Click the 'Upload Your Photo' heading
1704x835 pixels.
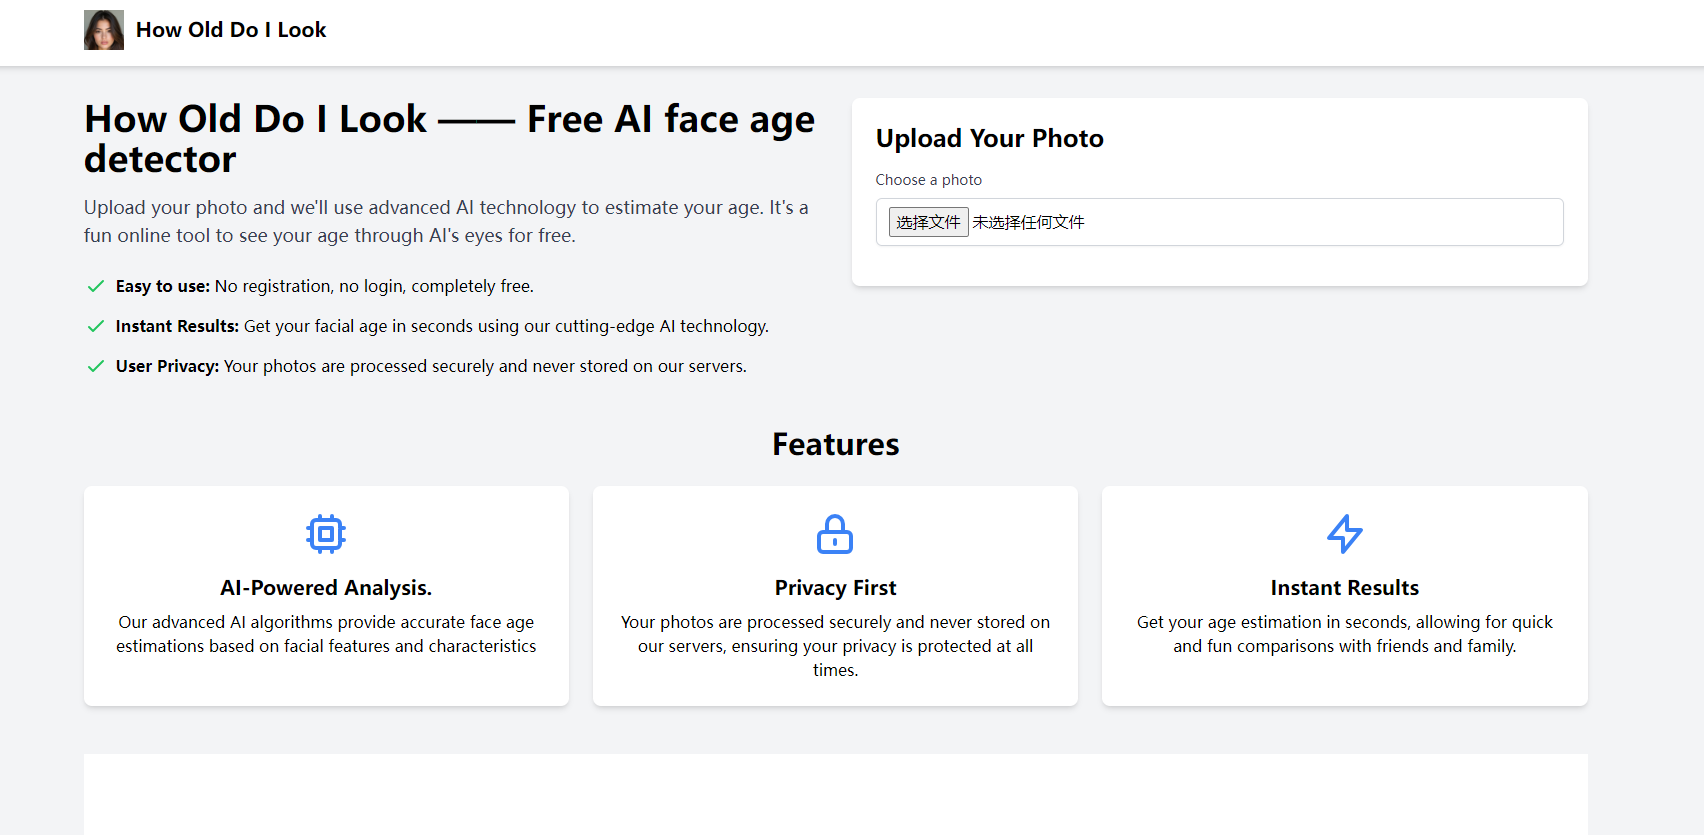989,138
